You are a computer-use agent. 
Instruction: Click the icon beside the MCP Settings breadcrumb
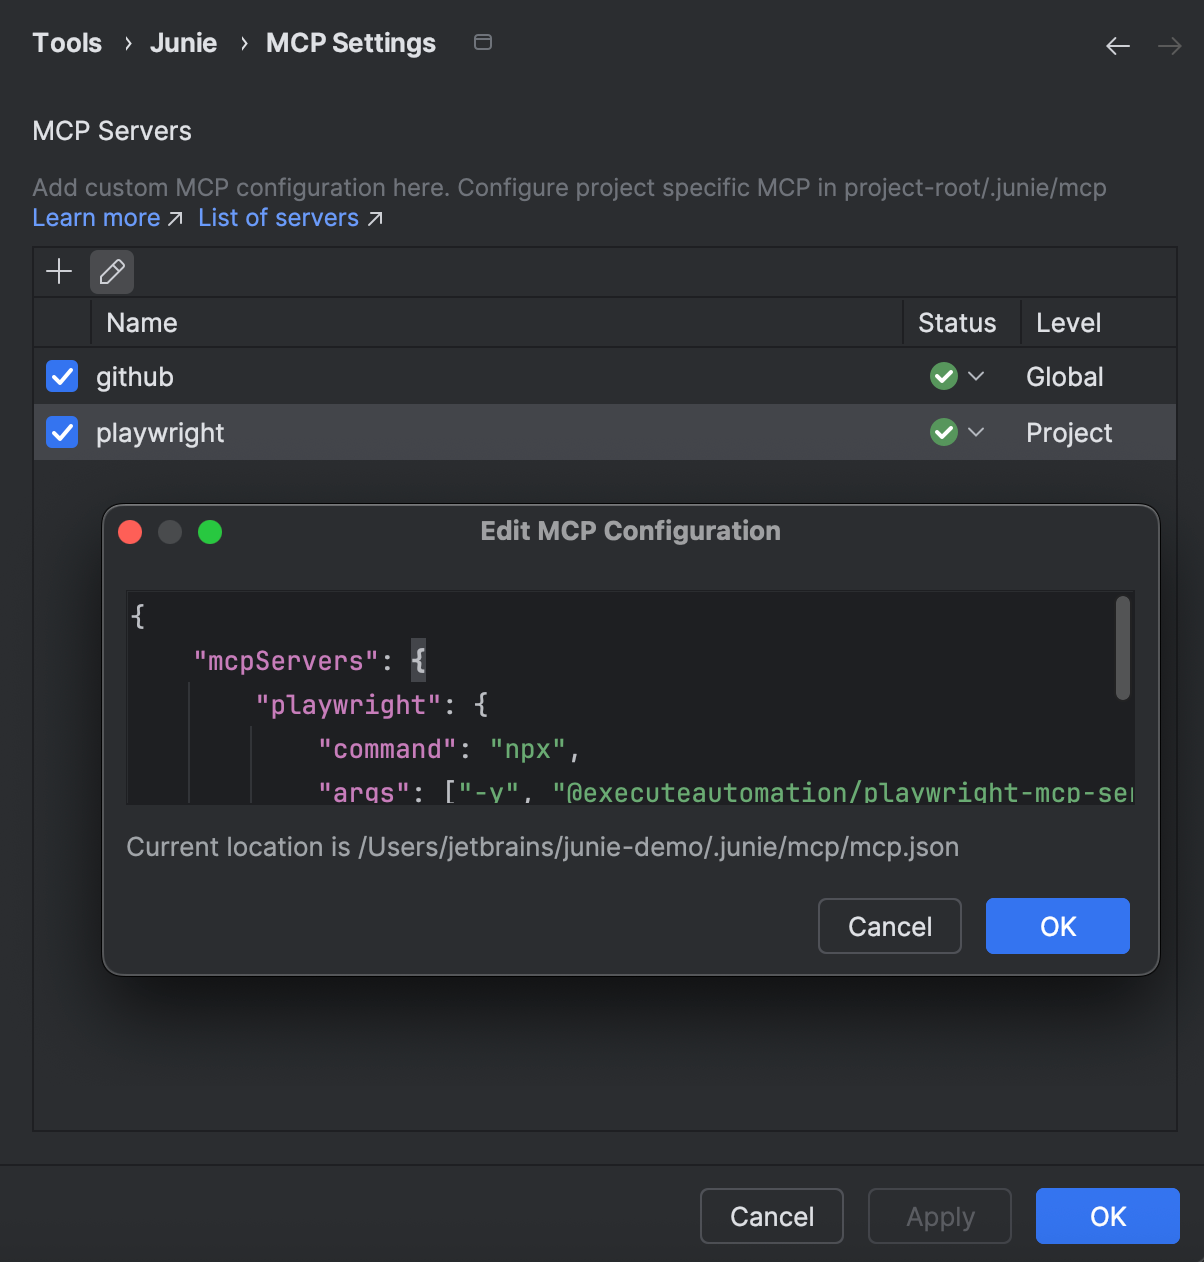point(483,43)
